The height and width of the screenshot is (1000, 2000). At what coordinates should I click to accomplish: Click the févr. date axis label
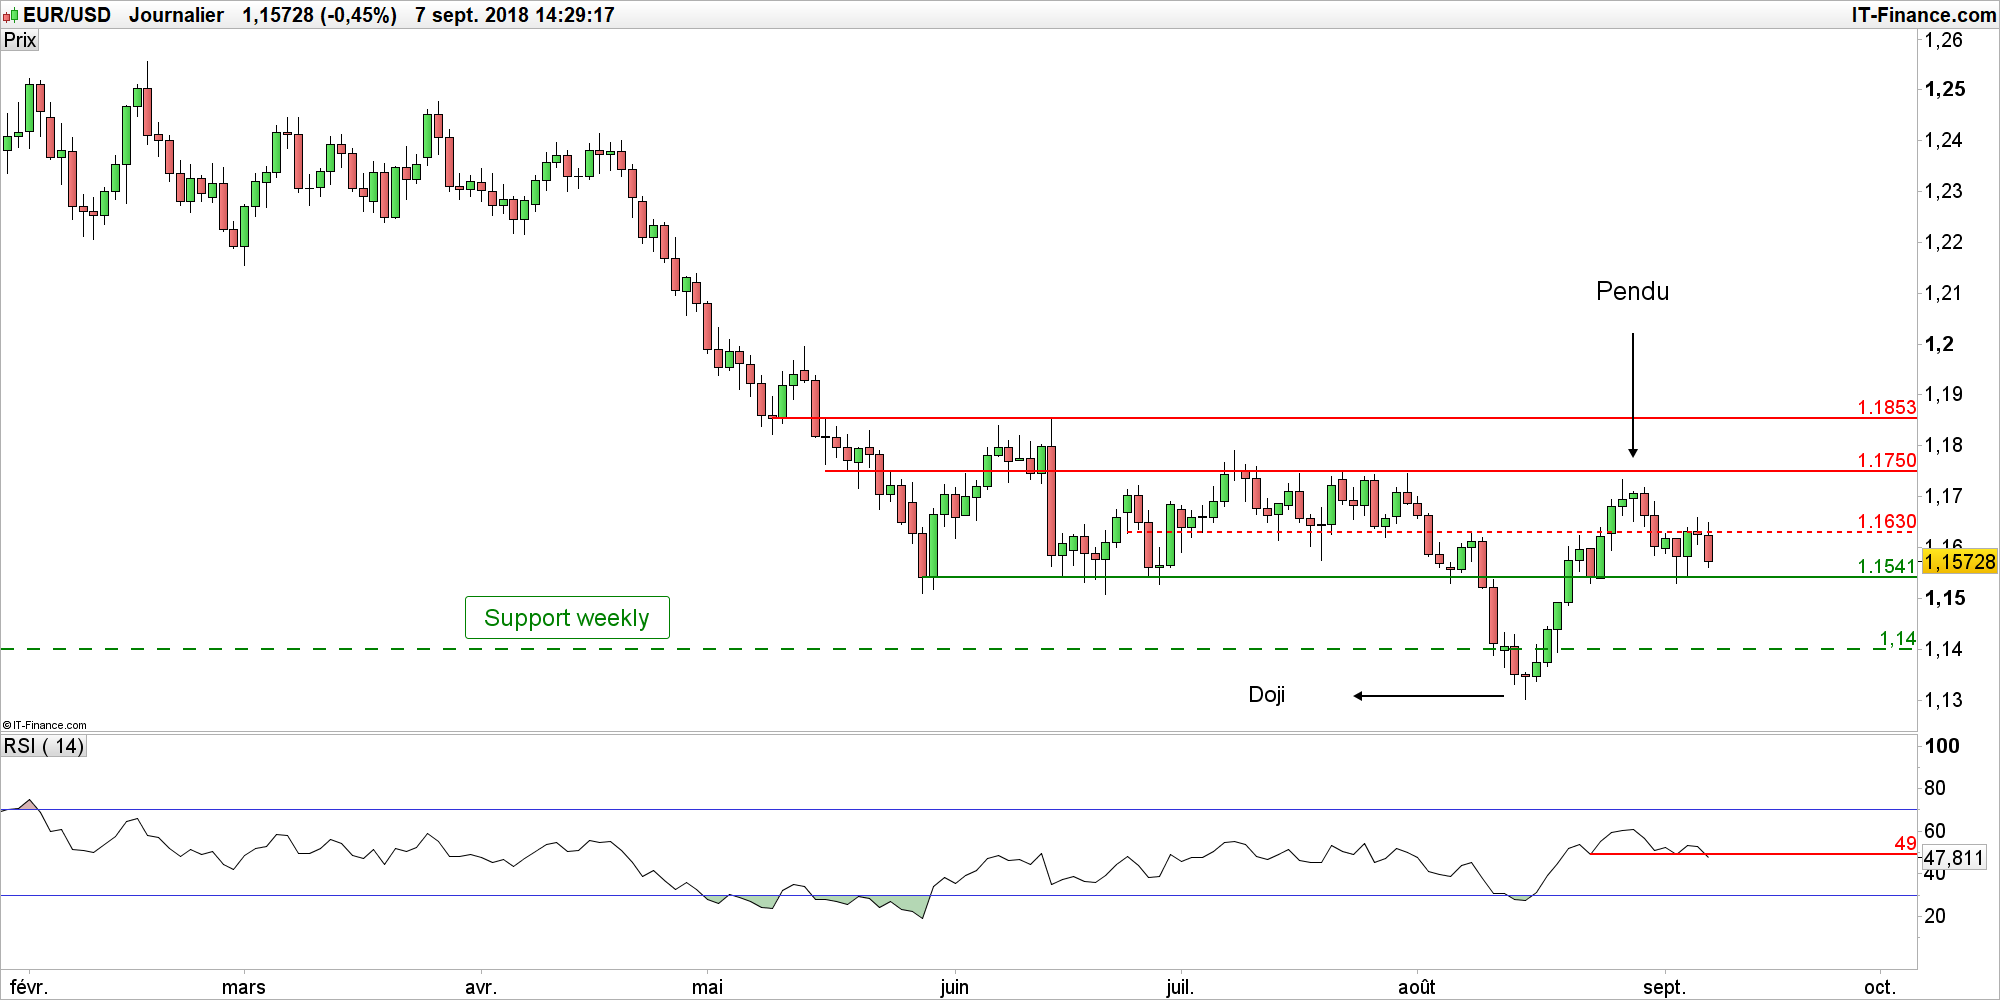tap(29, 987)
